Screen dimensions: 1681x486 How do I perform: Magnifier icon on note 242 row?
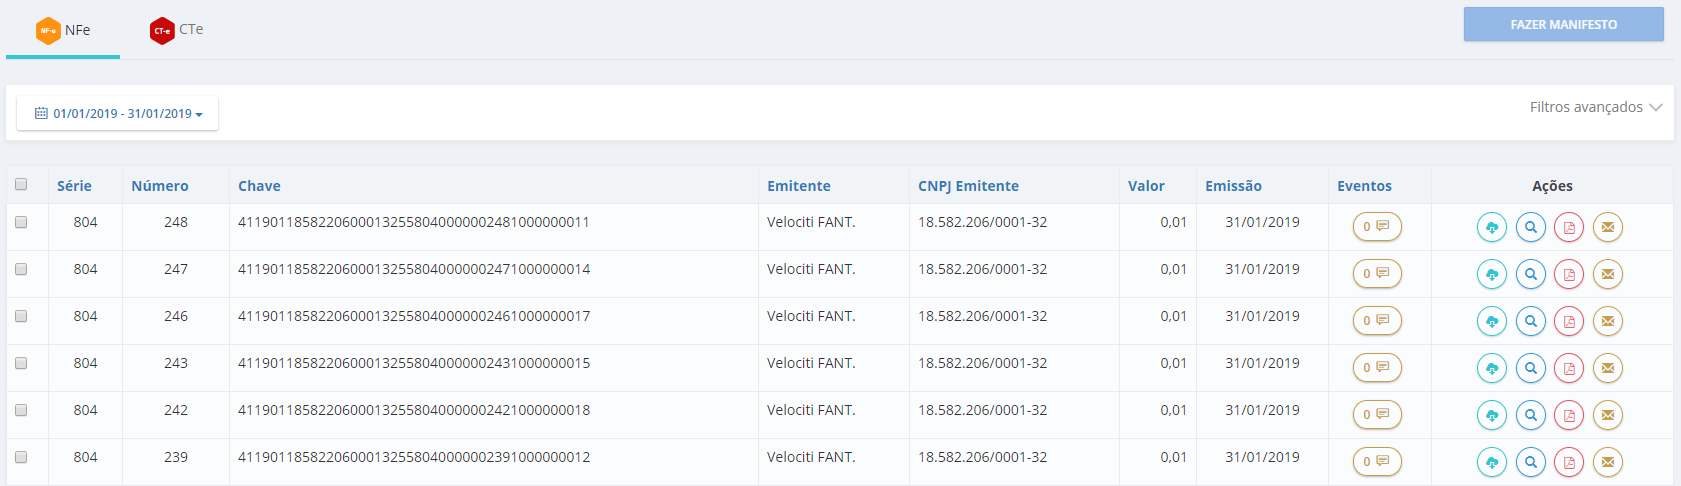pyautogui.click(x=1531, y=415)
